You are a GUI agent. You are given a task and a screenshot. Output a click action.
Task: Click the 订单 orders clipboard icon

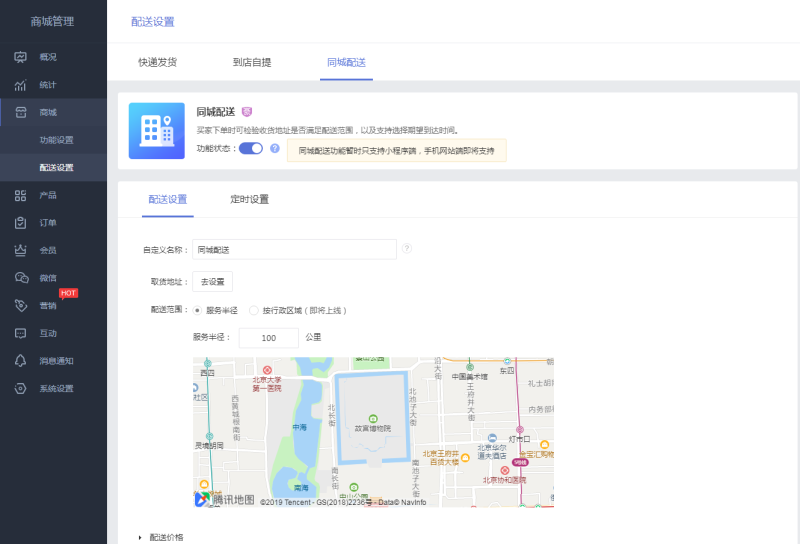20,223
